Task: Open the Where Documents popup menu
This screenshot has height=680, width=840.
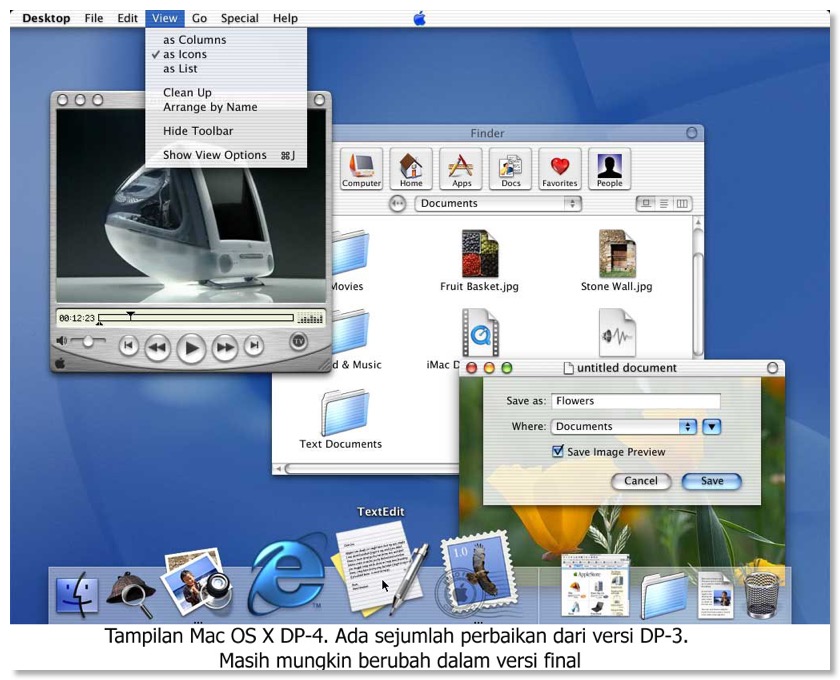Action: point(624,427)
